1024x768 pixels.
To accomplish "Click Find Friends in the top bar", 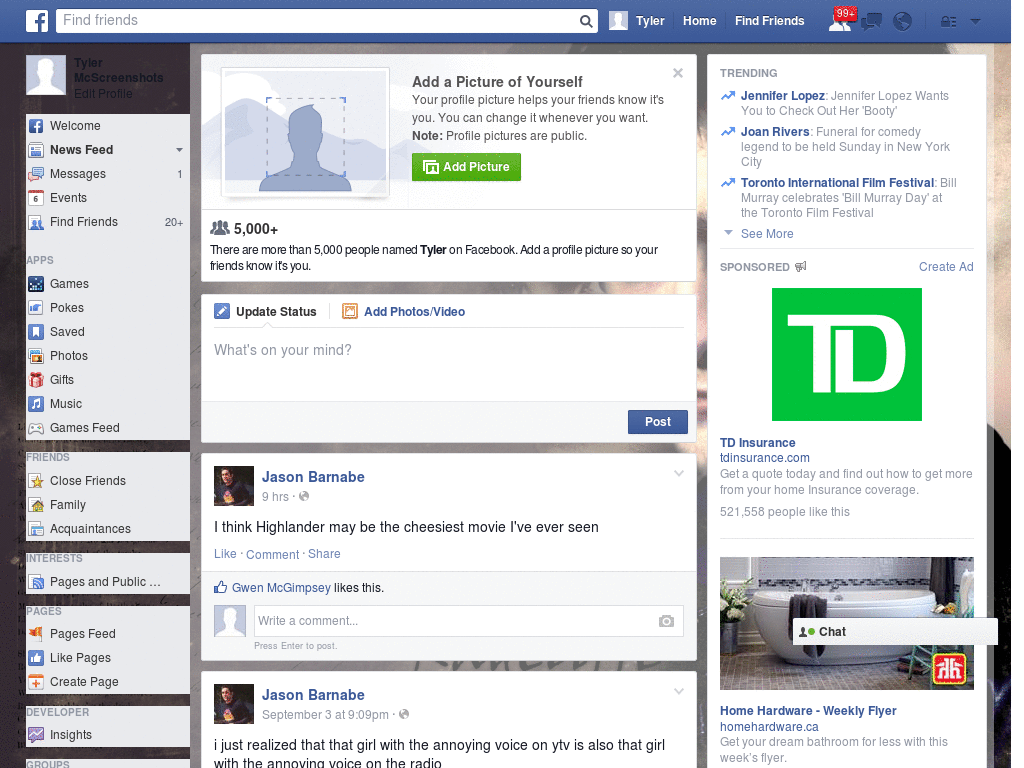I will (769, 21).
